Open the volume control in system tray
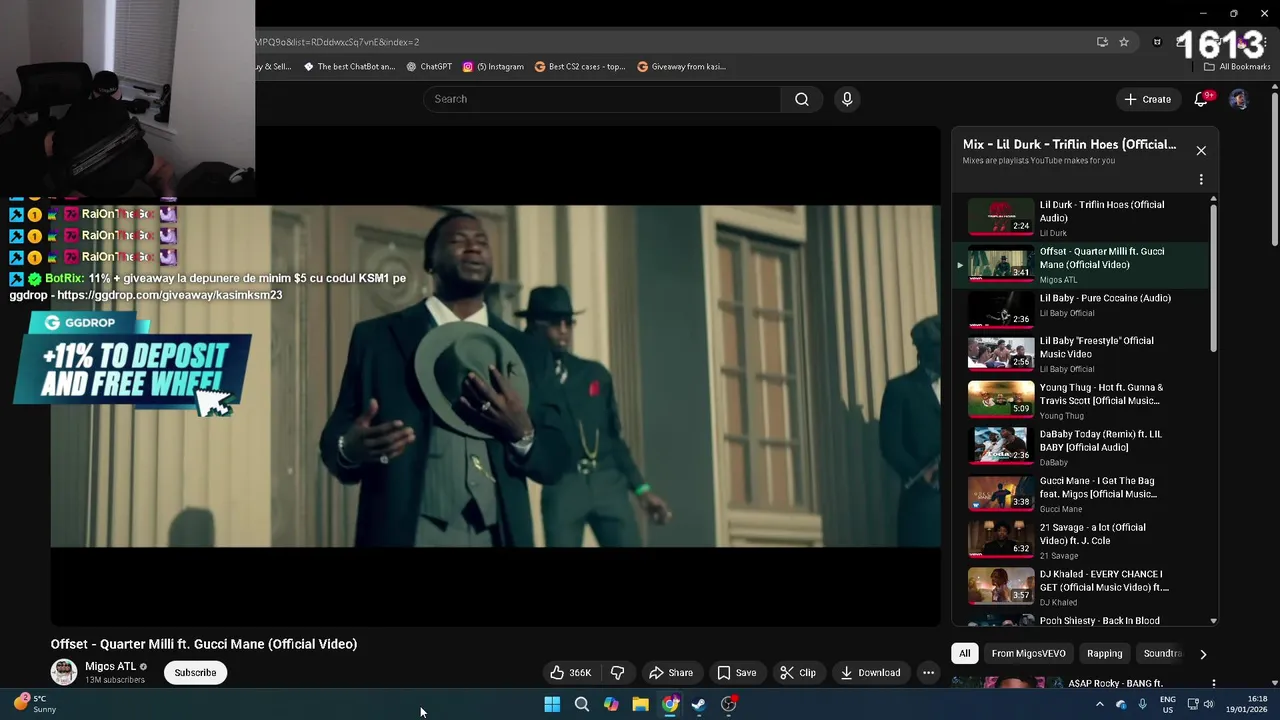1280x720 pixels. tap(1209, 704)
